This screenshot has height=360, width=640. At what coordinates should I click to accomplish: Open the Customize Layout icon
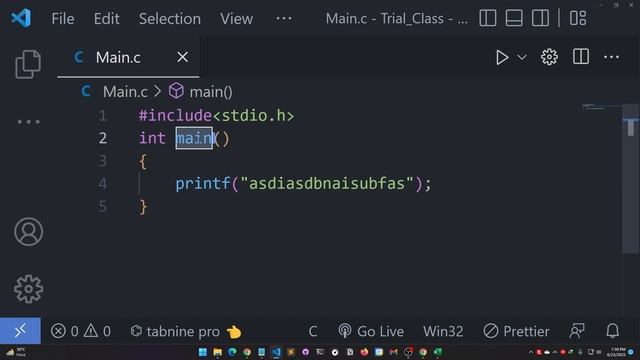tap(578, 18)
